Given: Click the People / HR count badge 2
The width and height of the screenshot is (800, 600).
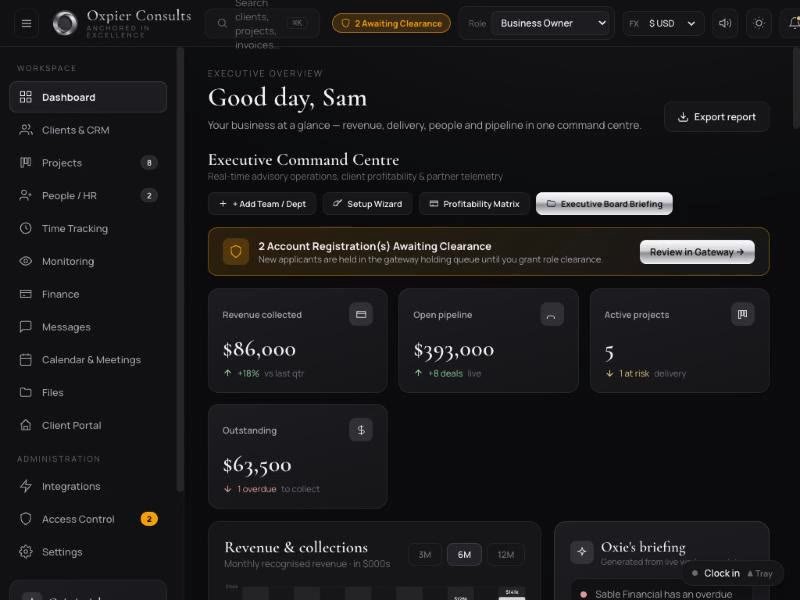Looking at the screenshot, I should [149, 195].
